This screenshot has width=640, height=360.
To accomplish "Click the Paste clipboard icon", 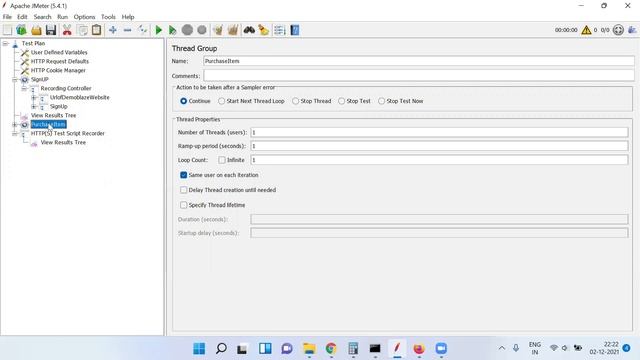I will click(96, 30).
